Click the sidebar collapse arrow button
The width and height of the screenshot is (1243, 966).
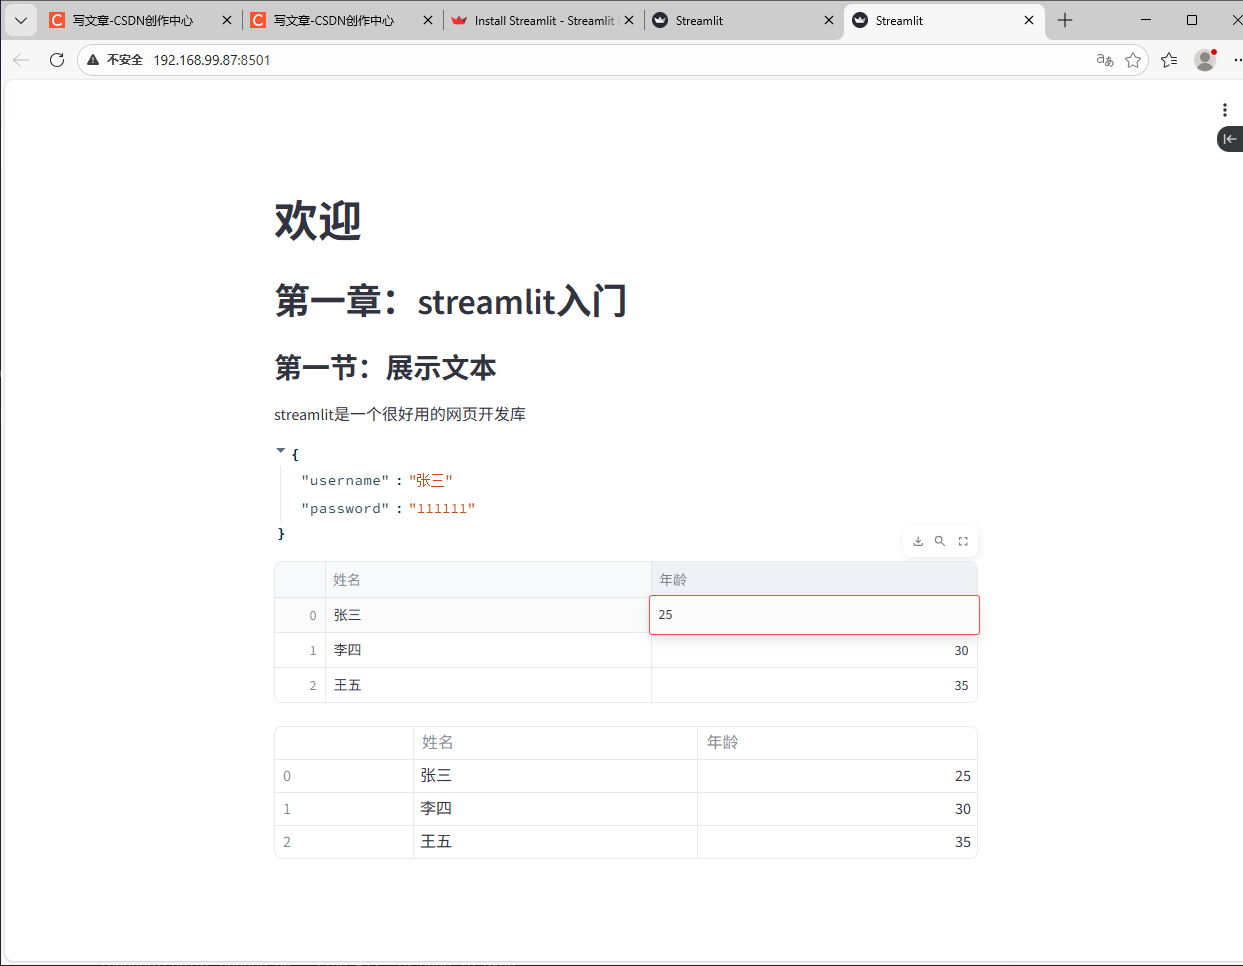[1230, 139]
